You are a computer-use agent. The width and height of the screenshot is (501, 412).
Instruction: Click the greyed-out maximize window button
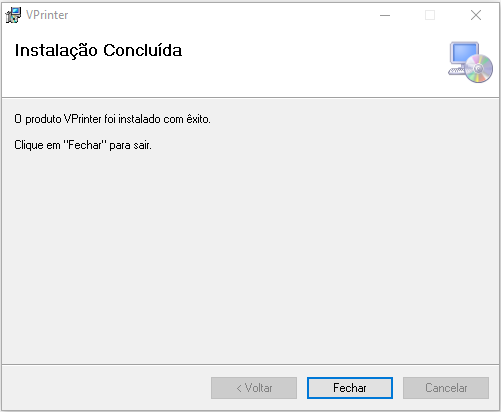coord(430,15)
